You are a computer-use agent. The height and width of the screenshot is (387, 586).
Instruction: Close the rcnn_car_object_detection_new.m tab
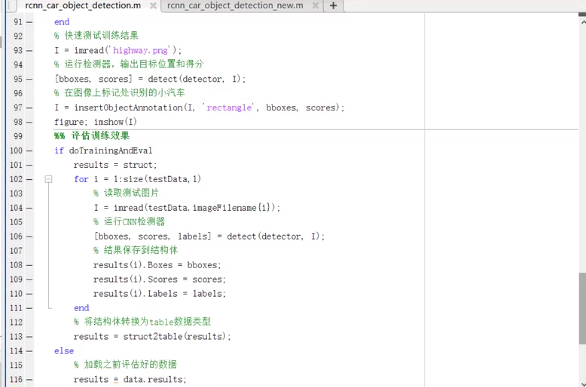tap(315, 6)
